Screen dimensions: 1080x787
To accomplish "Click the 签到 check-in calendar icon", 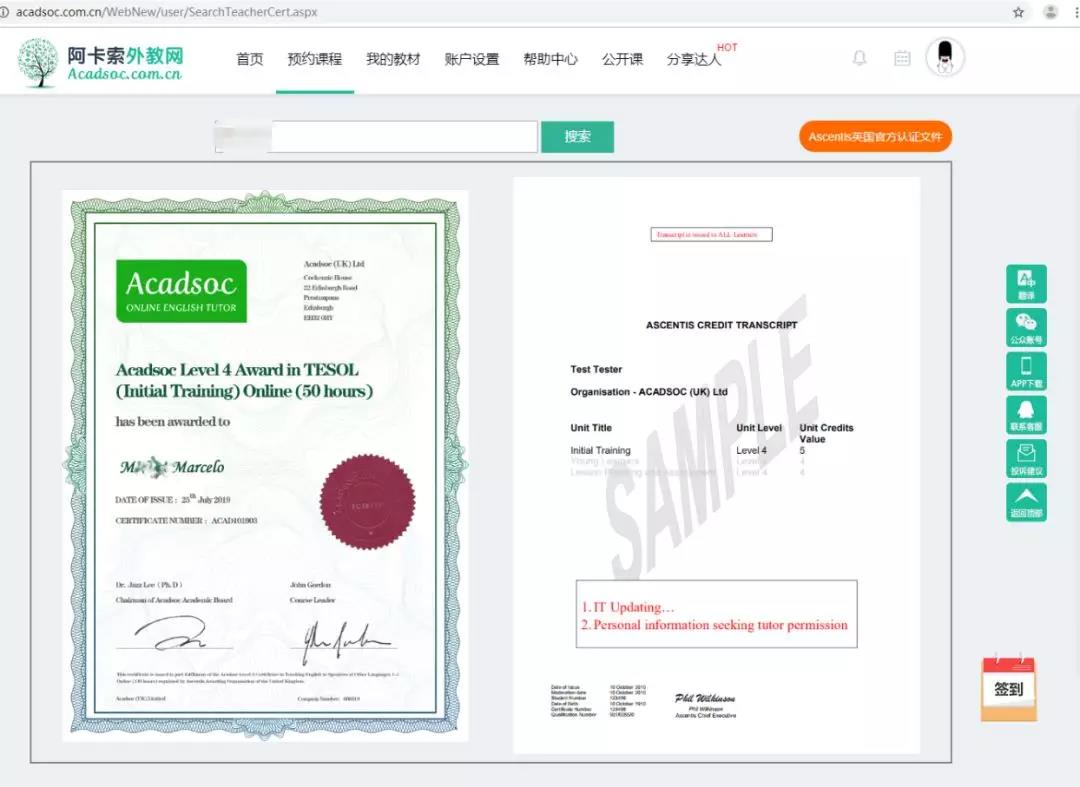I will pyautogui.click(x=1008, y=688).
